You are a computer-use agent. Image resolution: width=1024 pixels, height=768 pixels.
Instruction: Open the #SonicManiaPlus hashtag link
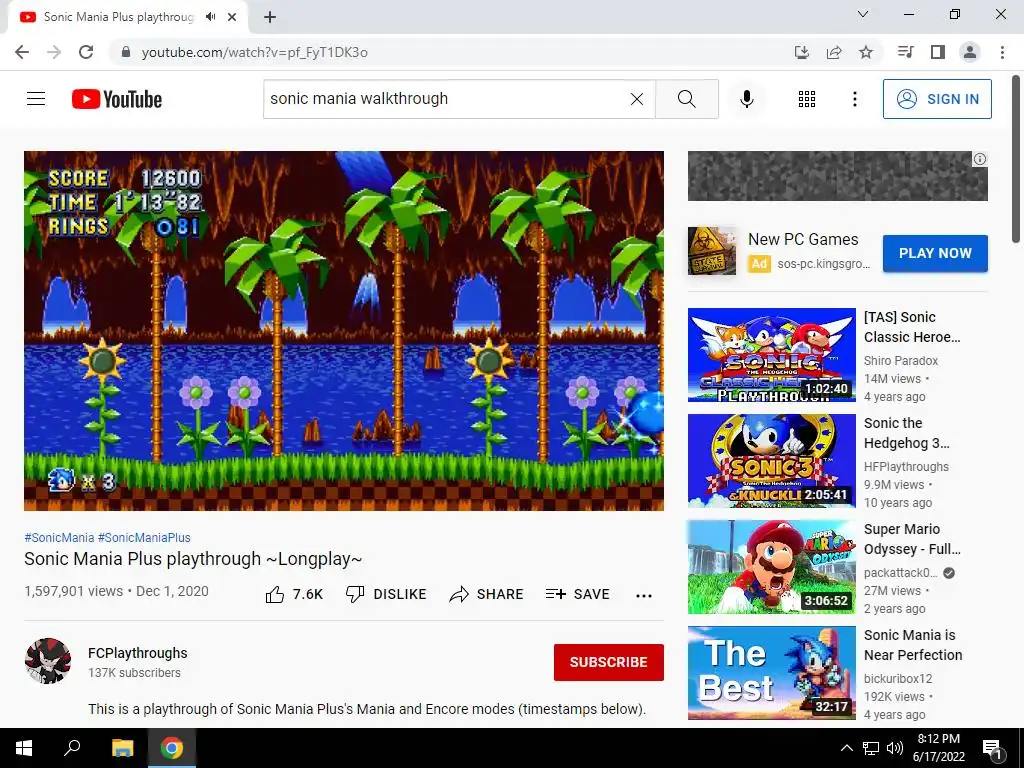tap(144, 537)
